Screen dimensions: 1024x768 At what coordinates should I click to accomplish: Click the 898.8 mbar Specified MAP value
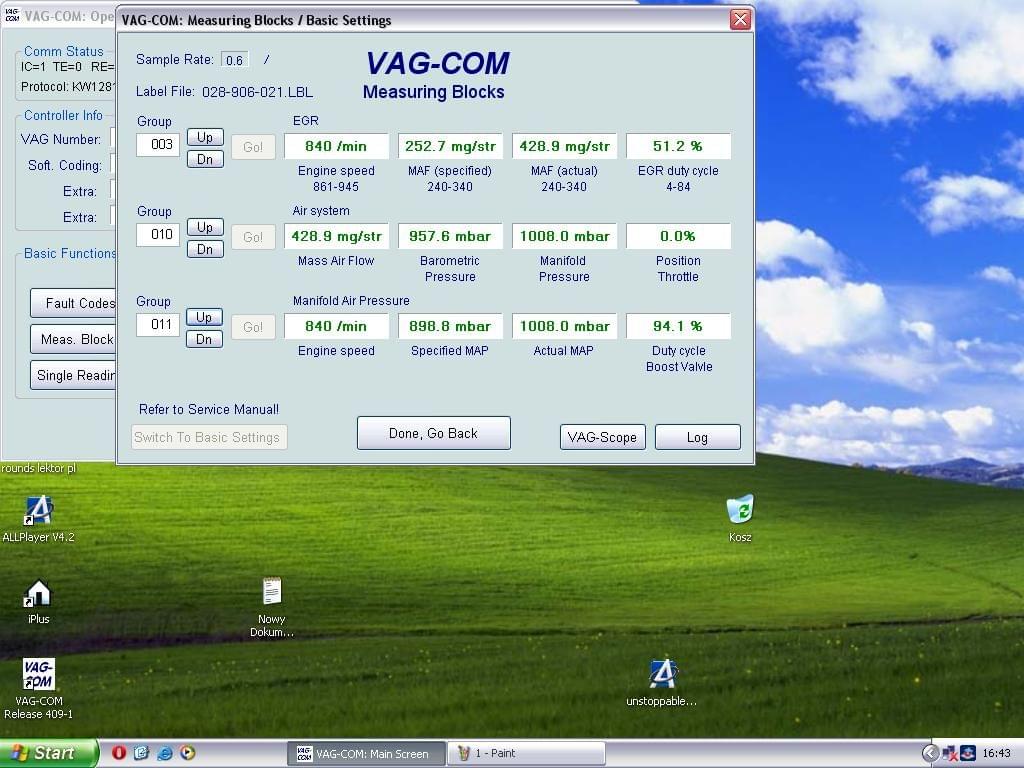[x=450, y=327]
